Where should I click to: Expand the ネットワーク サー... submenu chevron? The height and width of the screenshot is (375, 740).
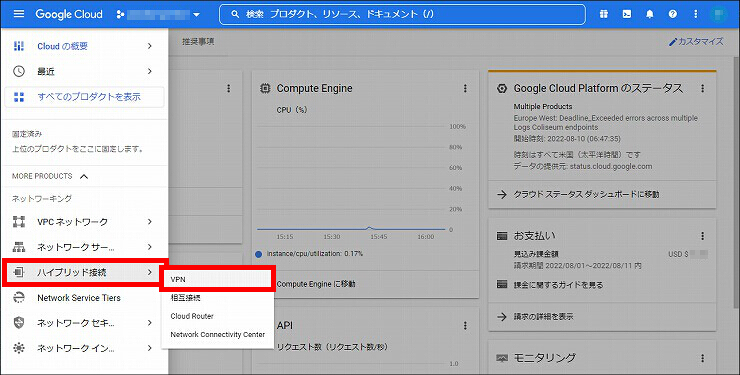pyautogui.click(x=150, y=247)
